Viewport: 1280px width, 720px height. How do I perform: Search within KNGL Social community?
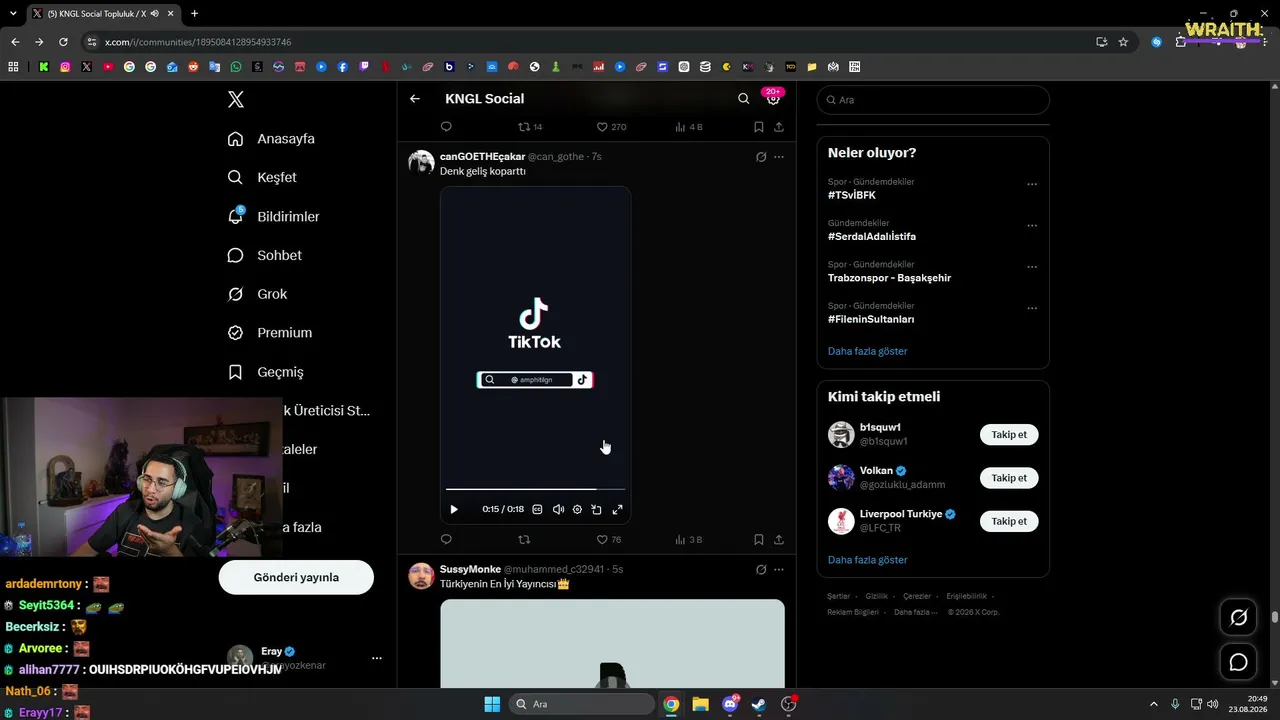point(743,99)
